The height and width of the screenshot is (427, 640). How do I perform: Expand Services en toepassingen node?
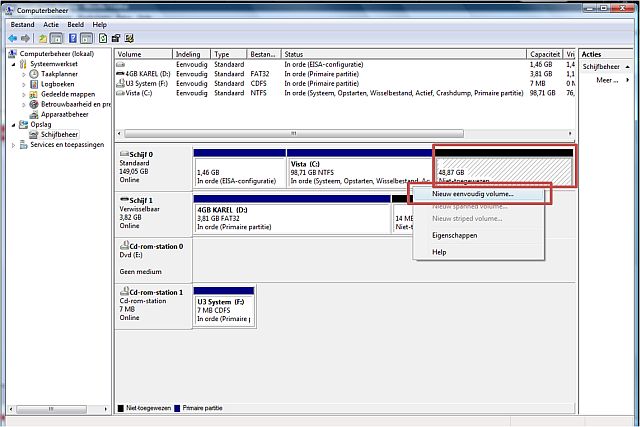[x=13, y=145]
